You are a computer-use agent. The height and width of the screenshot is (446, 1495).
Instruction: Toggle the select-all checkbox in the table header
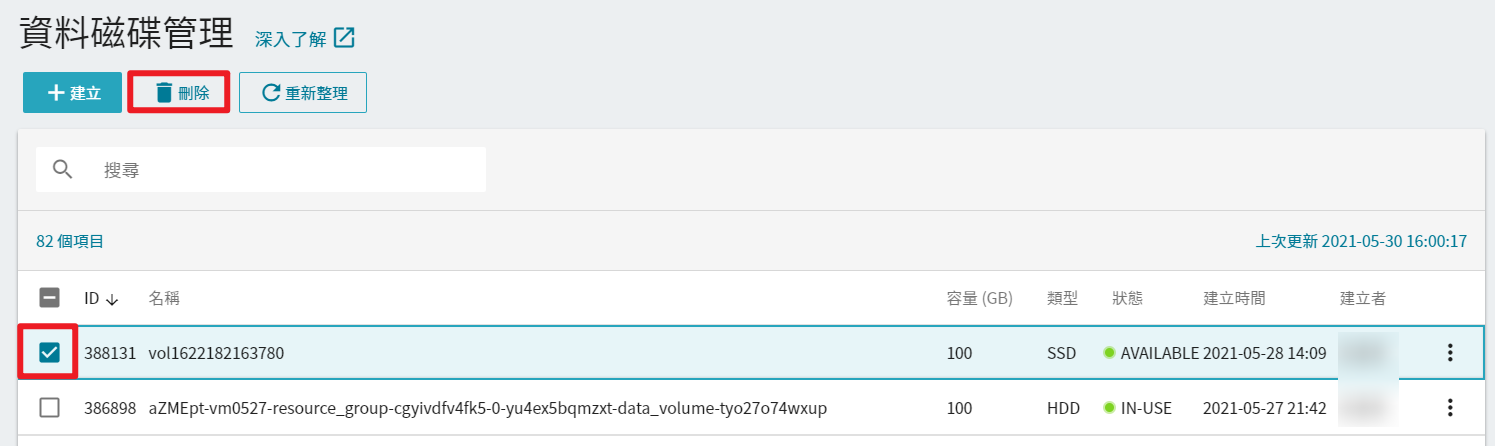coord(49,298)
